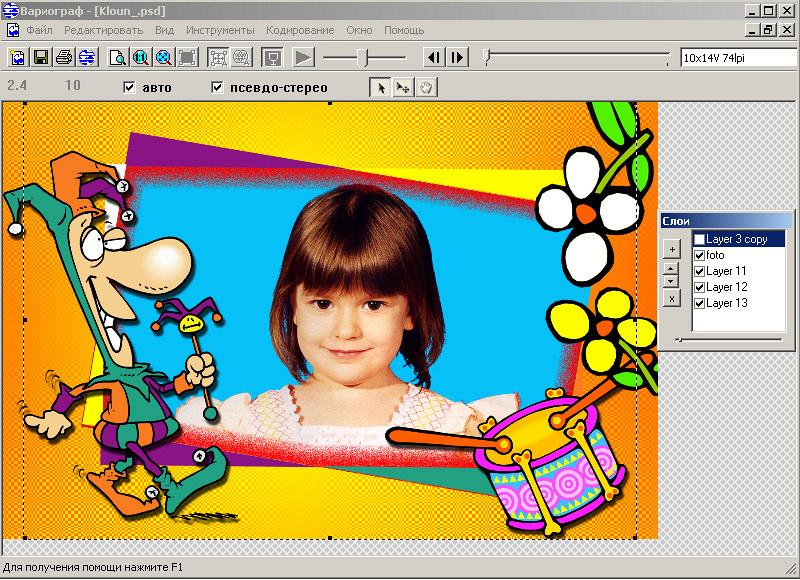Screen dimensions: 800x580
Task: Step to the previous frame
Action: tap(434, 57)
